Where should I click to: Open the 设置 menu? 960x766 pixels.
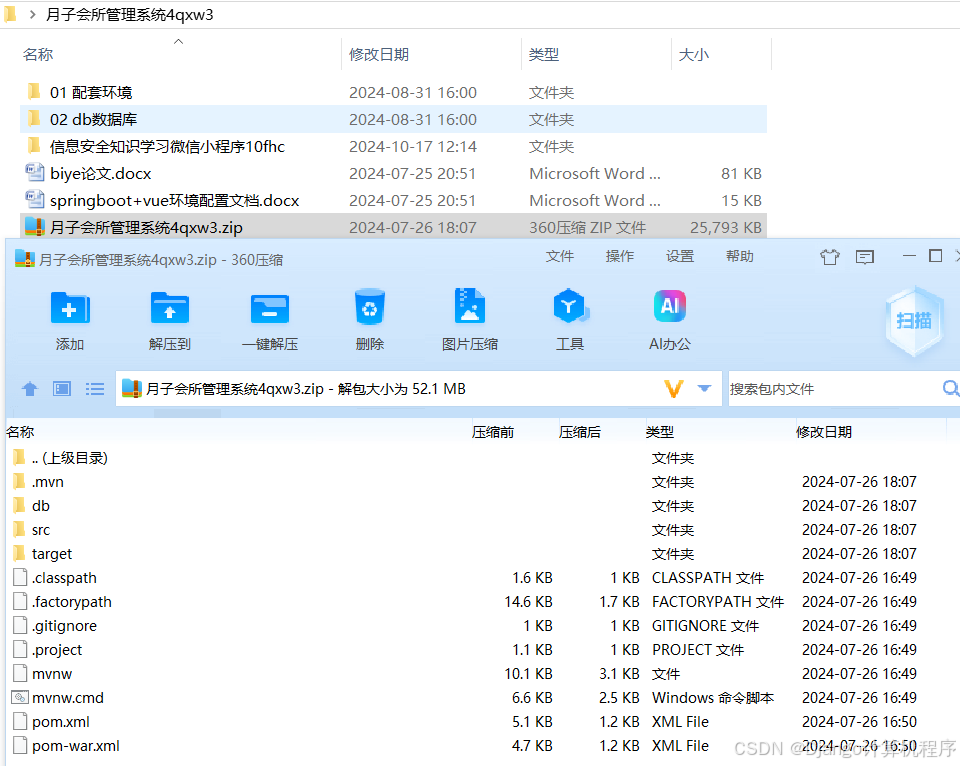[679, 255]
